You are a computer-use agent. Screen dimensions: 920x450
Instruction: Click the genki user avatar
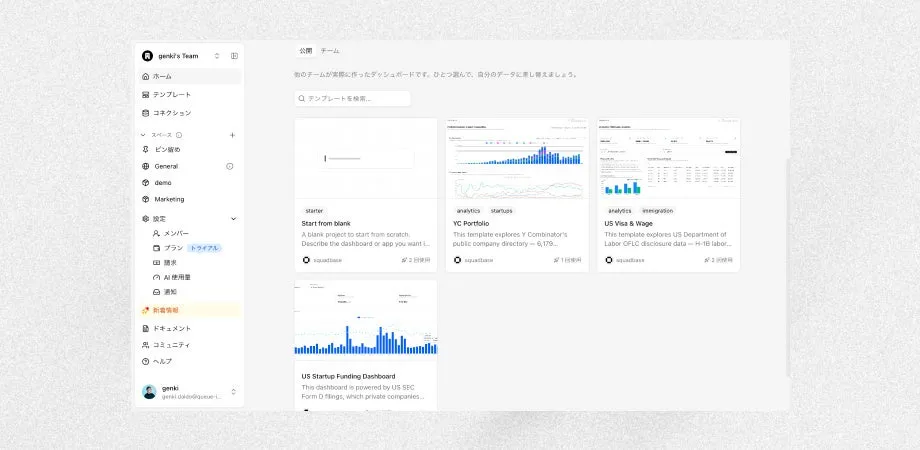pyautogui.click(x=149, y=392)
